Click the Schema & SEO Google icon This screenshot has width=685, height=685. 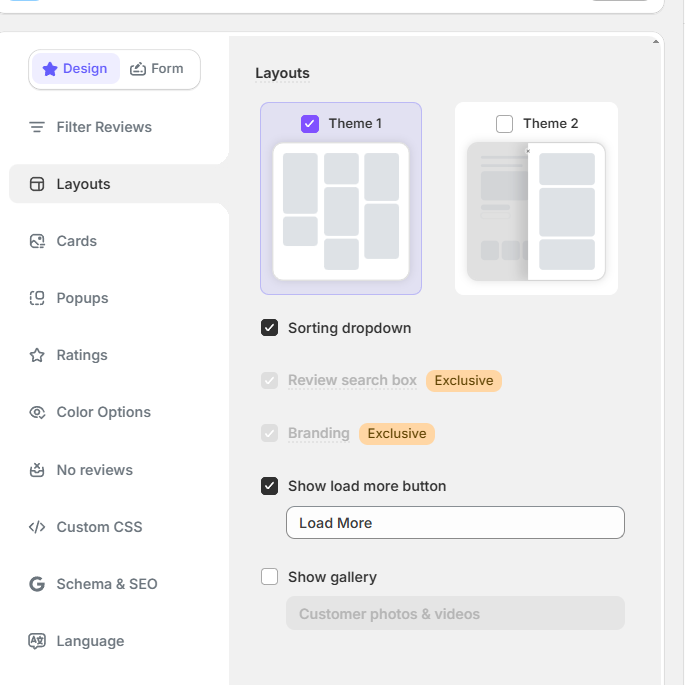[x=37, y=584]
